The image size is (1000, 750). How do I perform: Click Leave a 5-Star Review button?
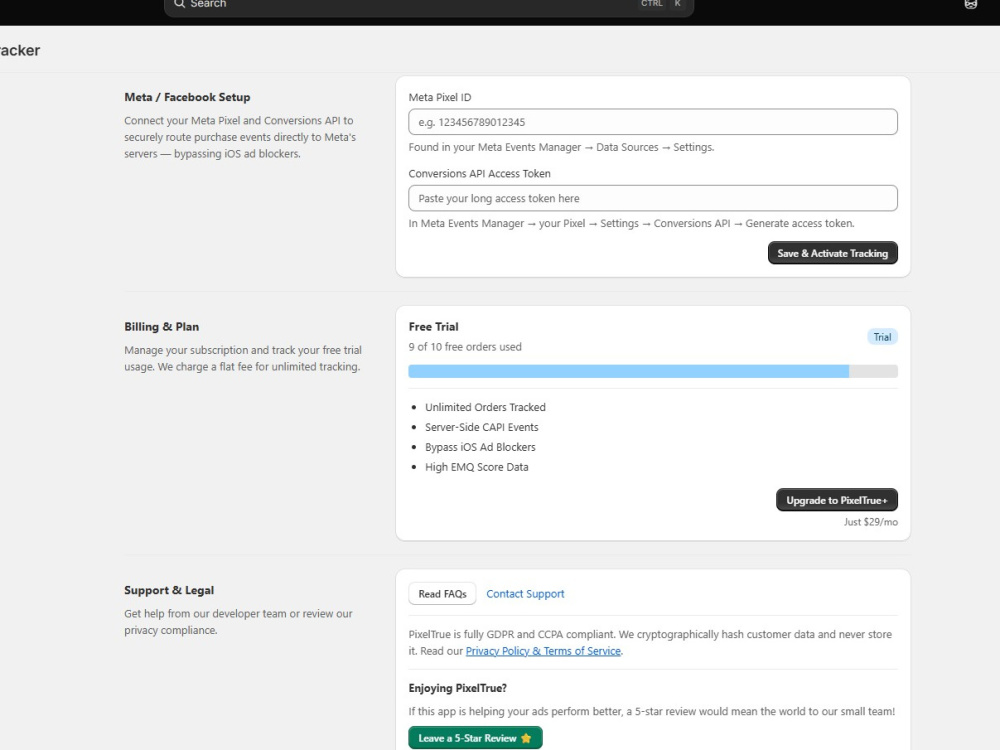click(475, 738)
